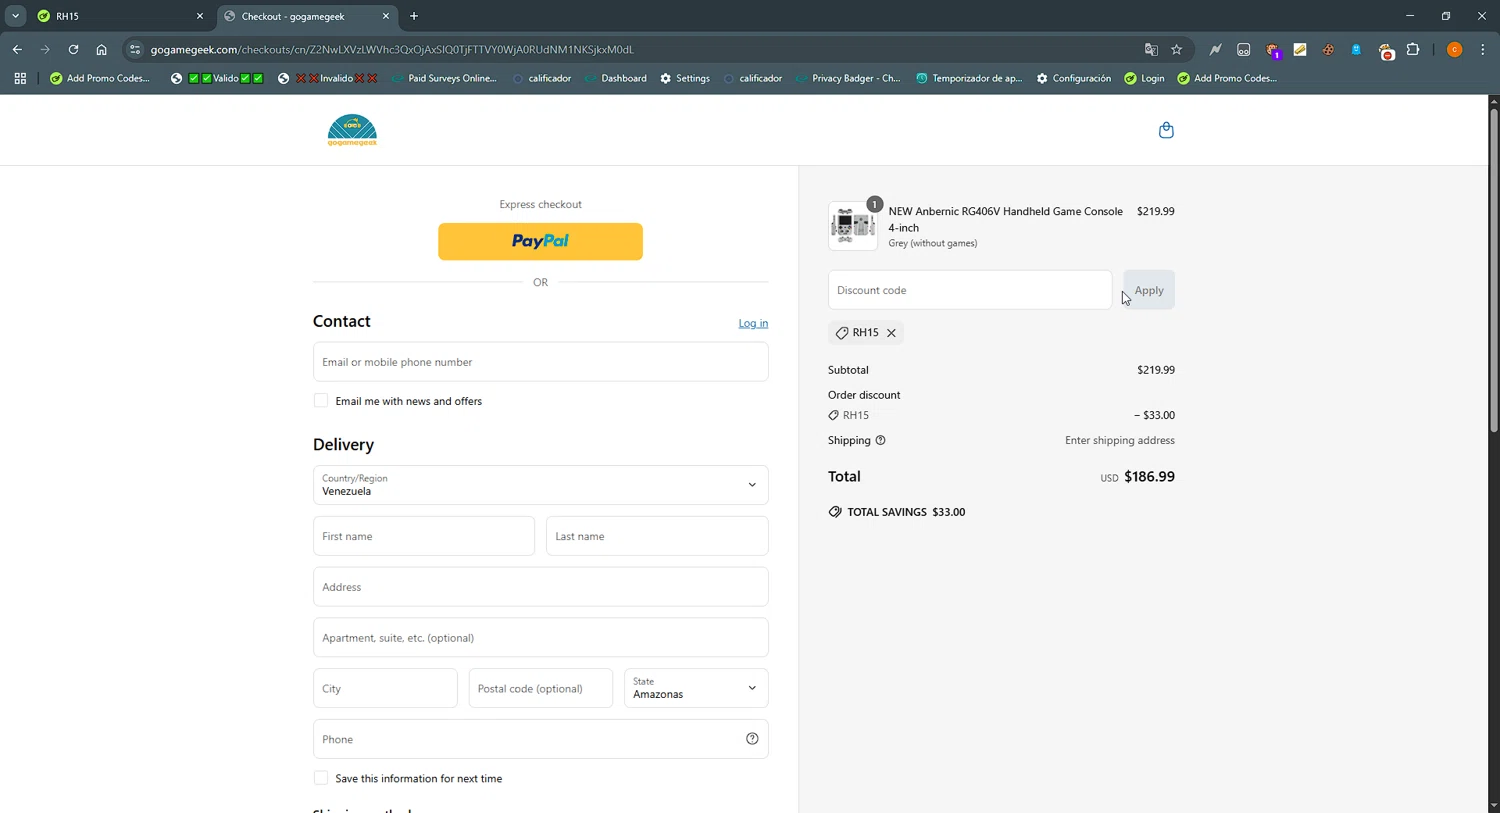Focus the Email or mobile phone number field
Screen dimensions: 1500x813
(540, 362)
